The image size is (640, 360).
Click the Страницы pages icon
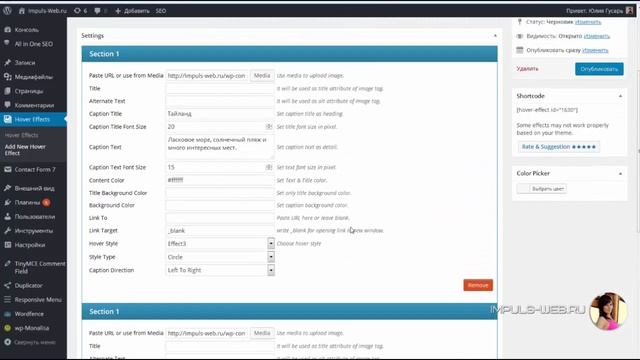[7, 91]
